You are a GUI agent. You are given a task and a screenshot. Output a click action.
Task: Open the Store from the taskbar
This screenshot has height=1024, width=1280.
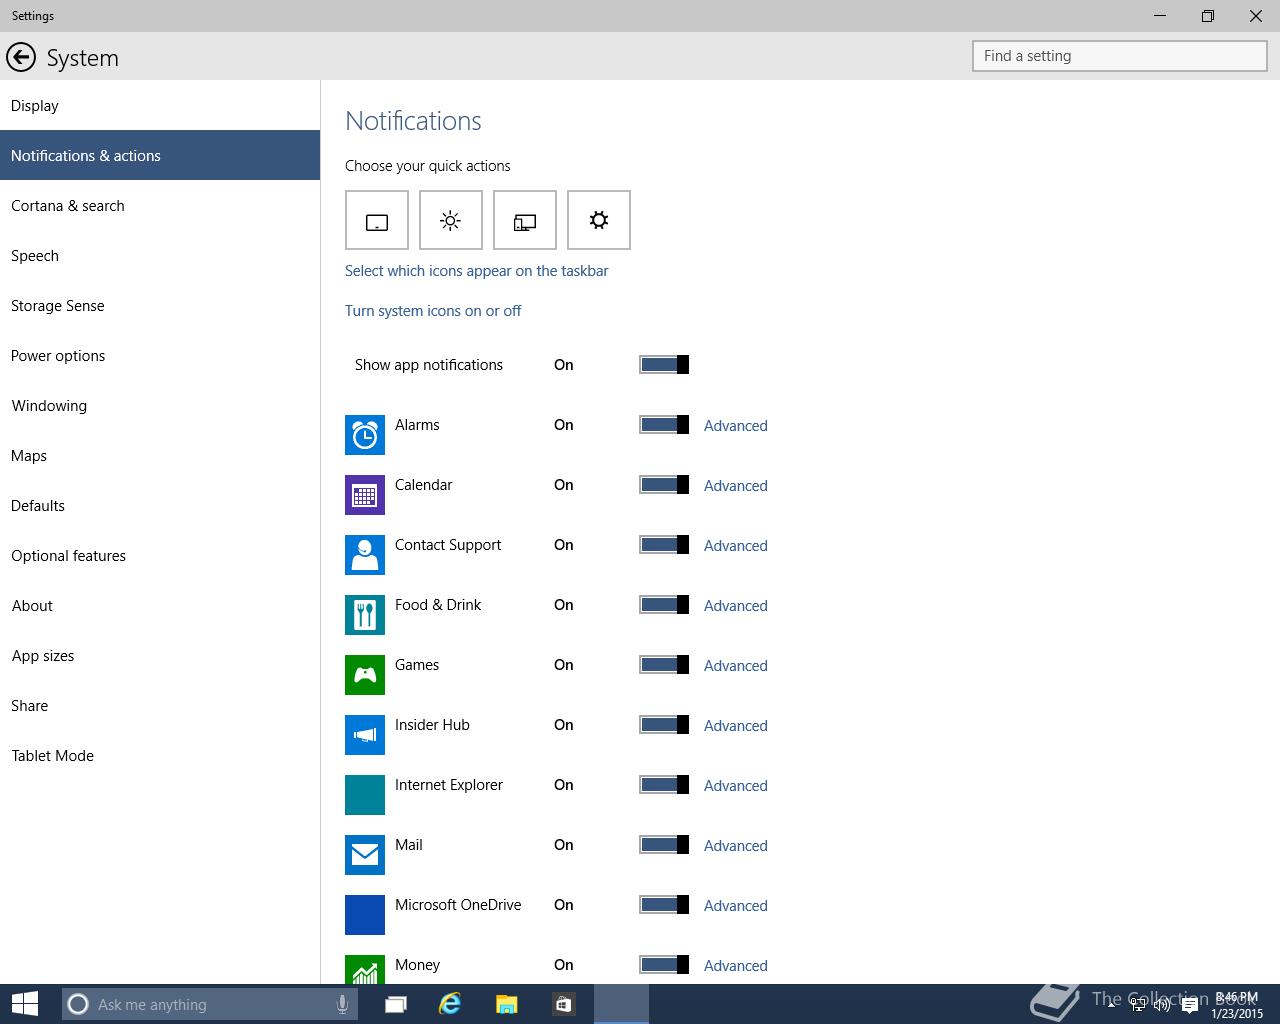click(563, 1004)
